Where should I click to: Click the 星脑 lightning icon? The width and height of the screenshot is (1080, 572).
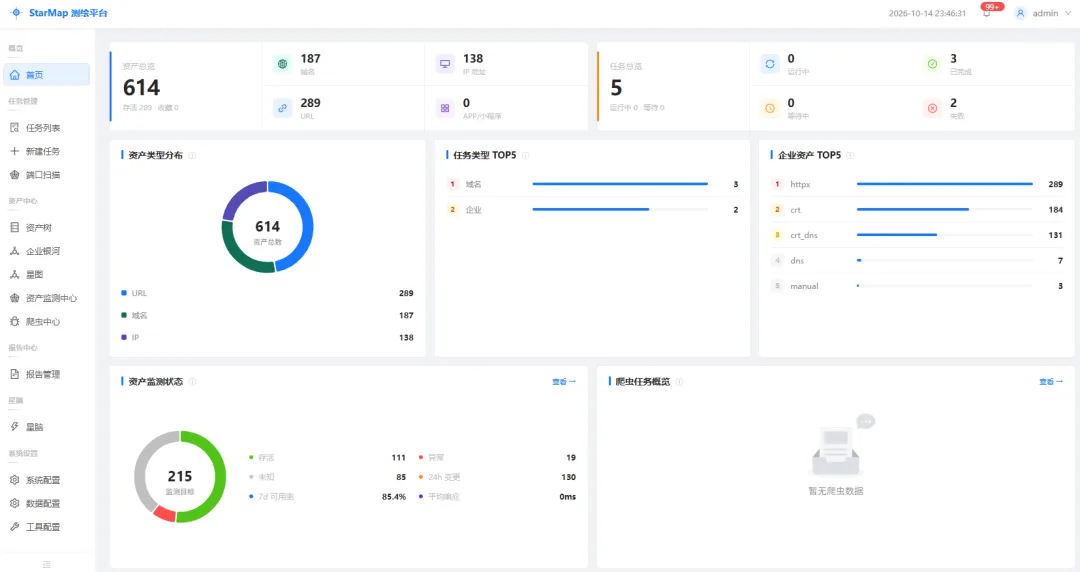[x=14, y=427]
